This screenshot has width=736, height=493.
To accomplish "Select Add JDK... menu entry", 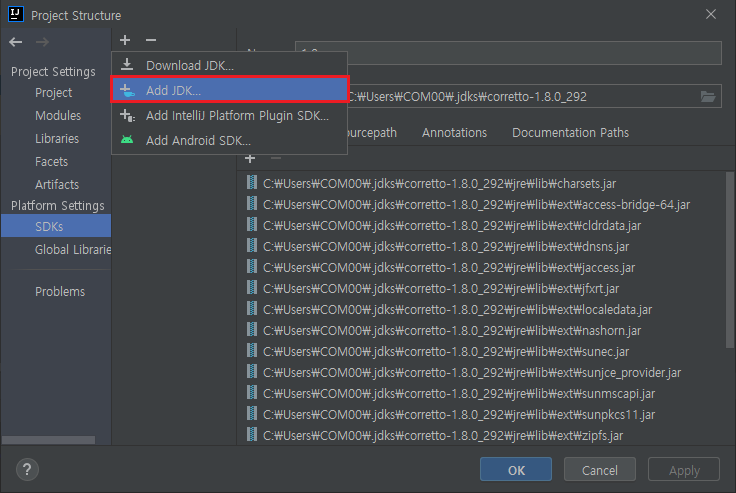I will coord(230,90).
